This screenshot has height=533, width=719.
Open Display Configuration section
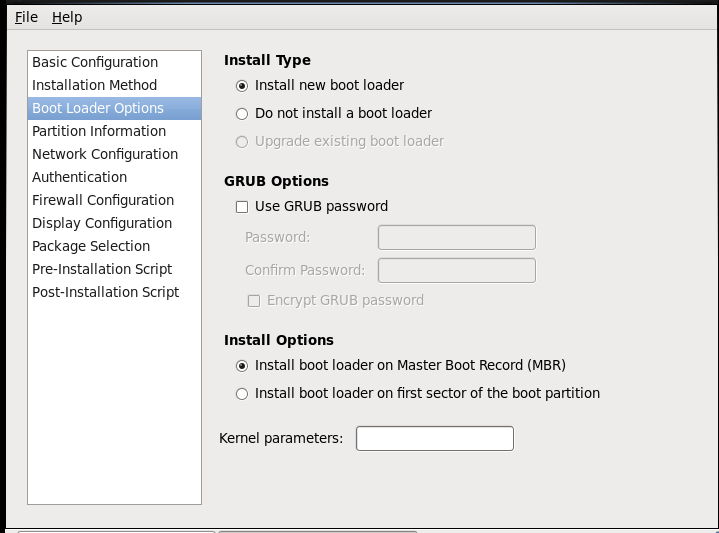[114, 223]
